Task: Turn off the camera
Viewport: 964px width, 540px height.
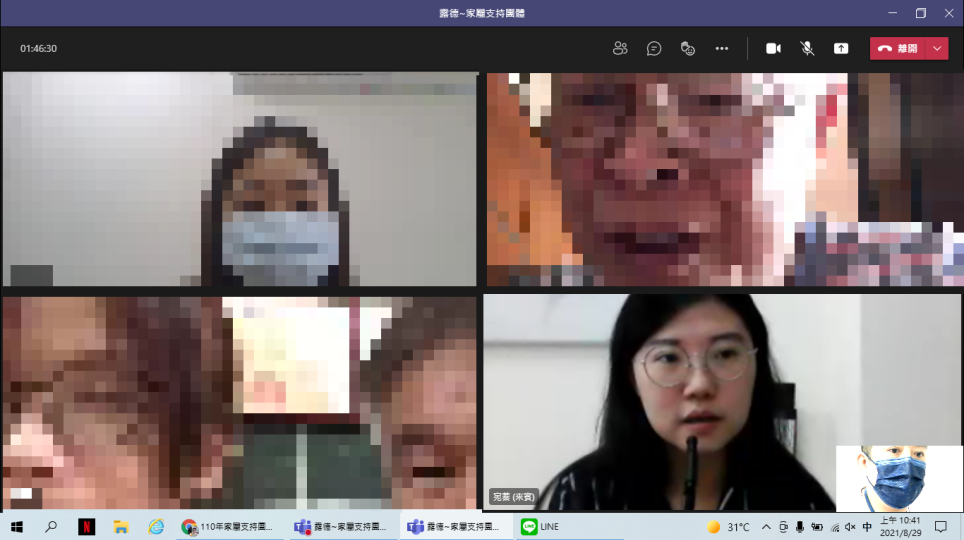Action: coord(773,48)
